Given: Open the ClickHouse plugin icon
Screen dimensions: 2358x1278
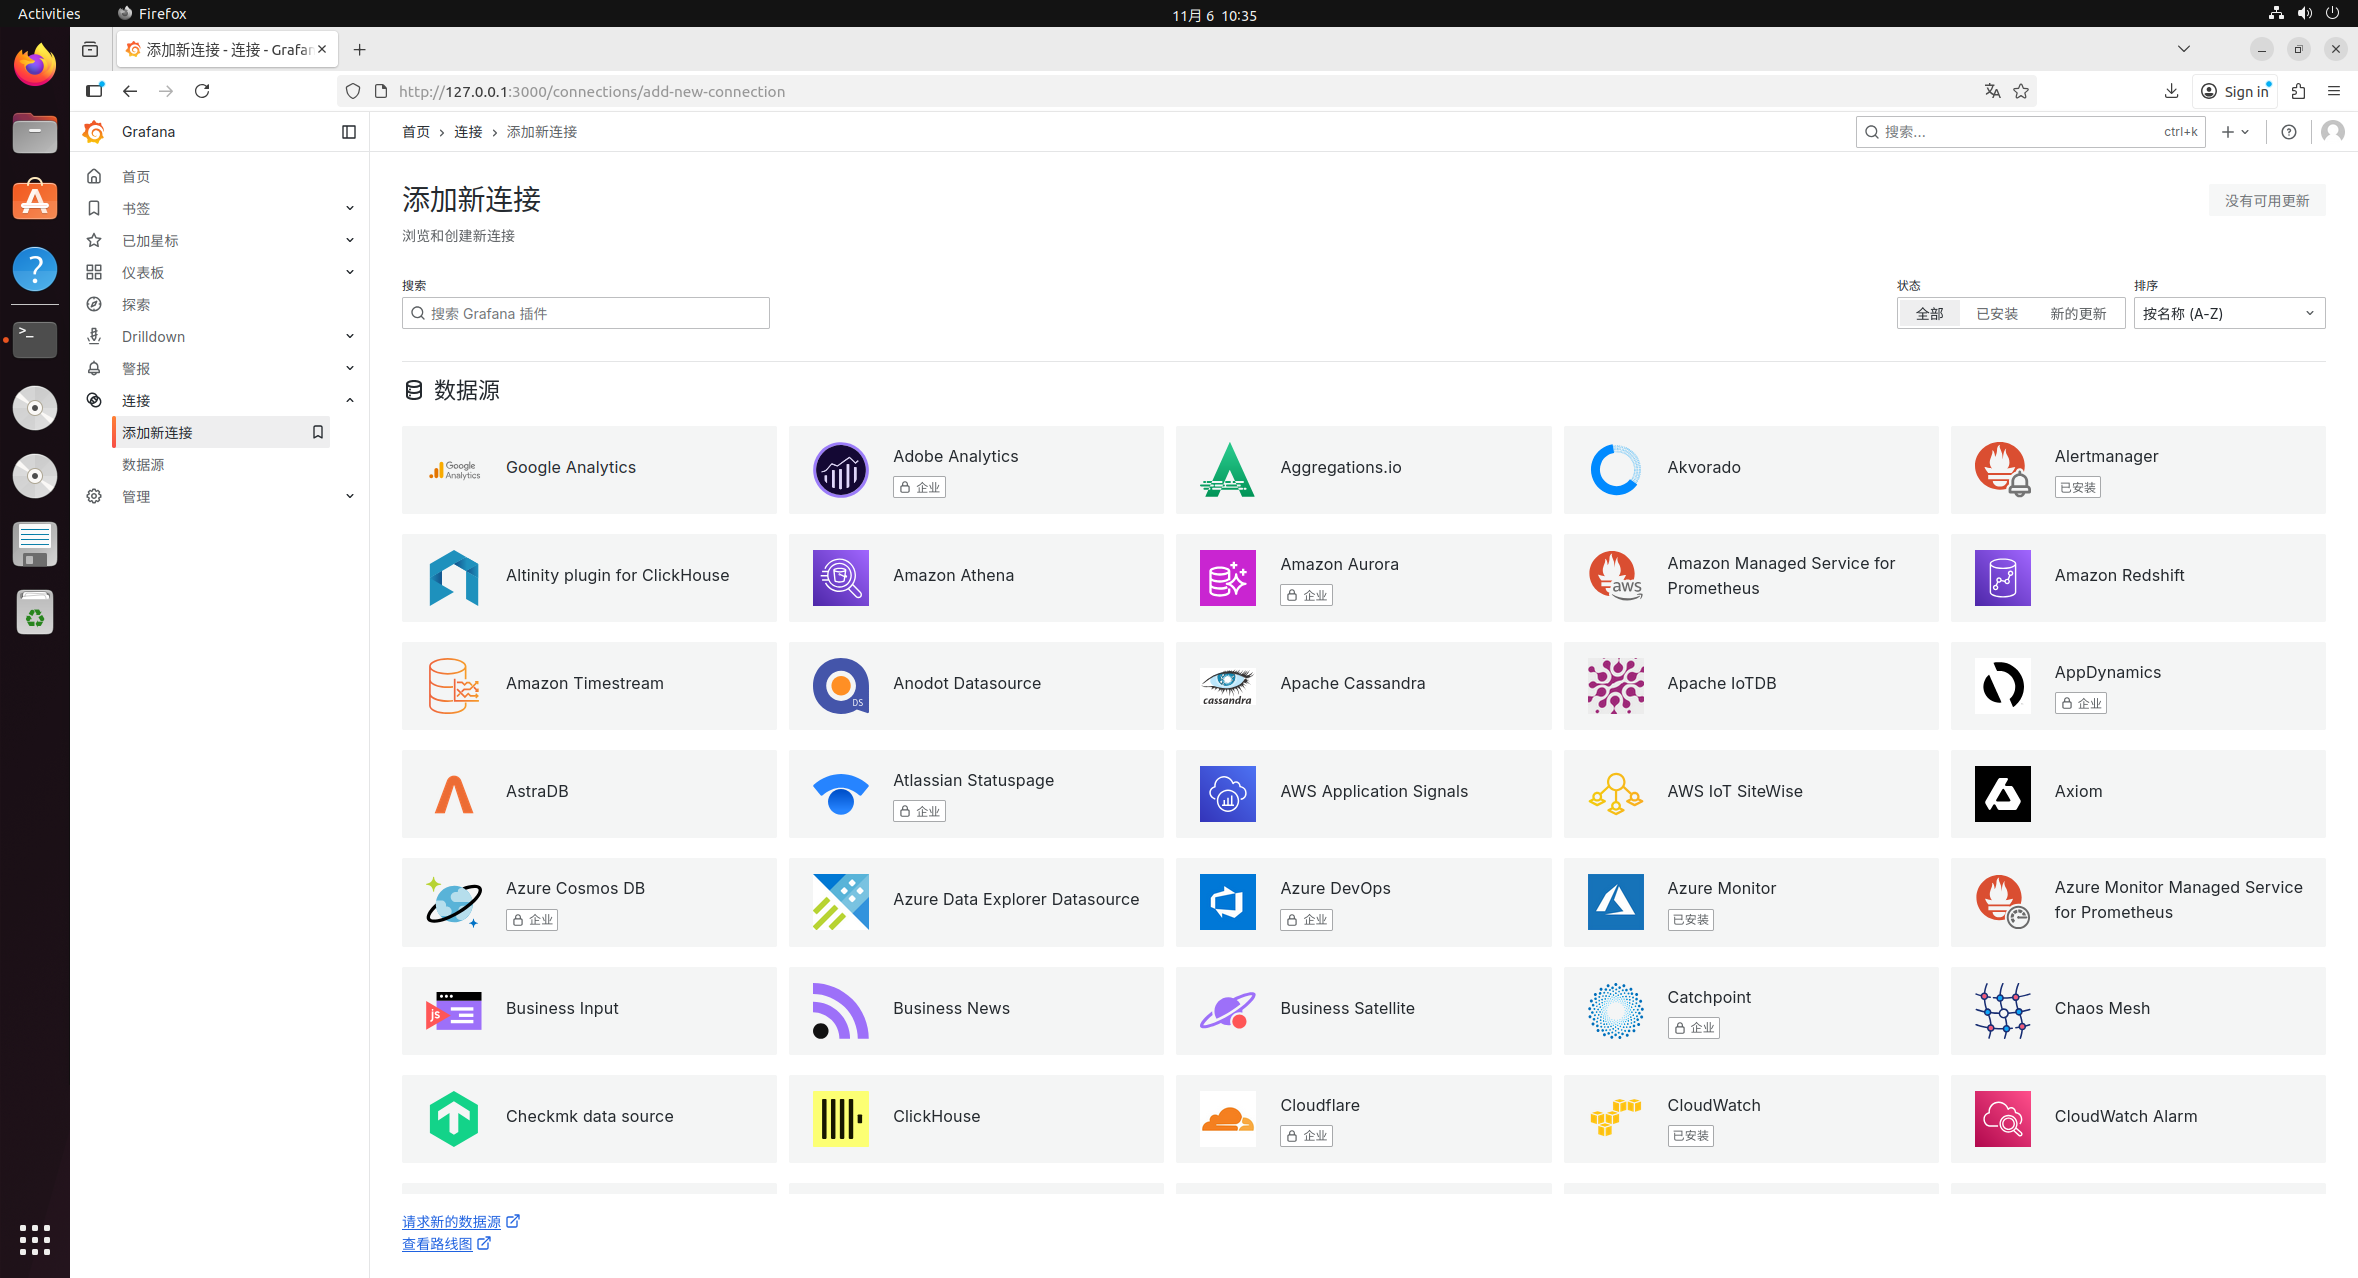Looking at the screenshot, I should (x=841, y=1118).
